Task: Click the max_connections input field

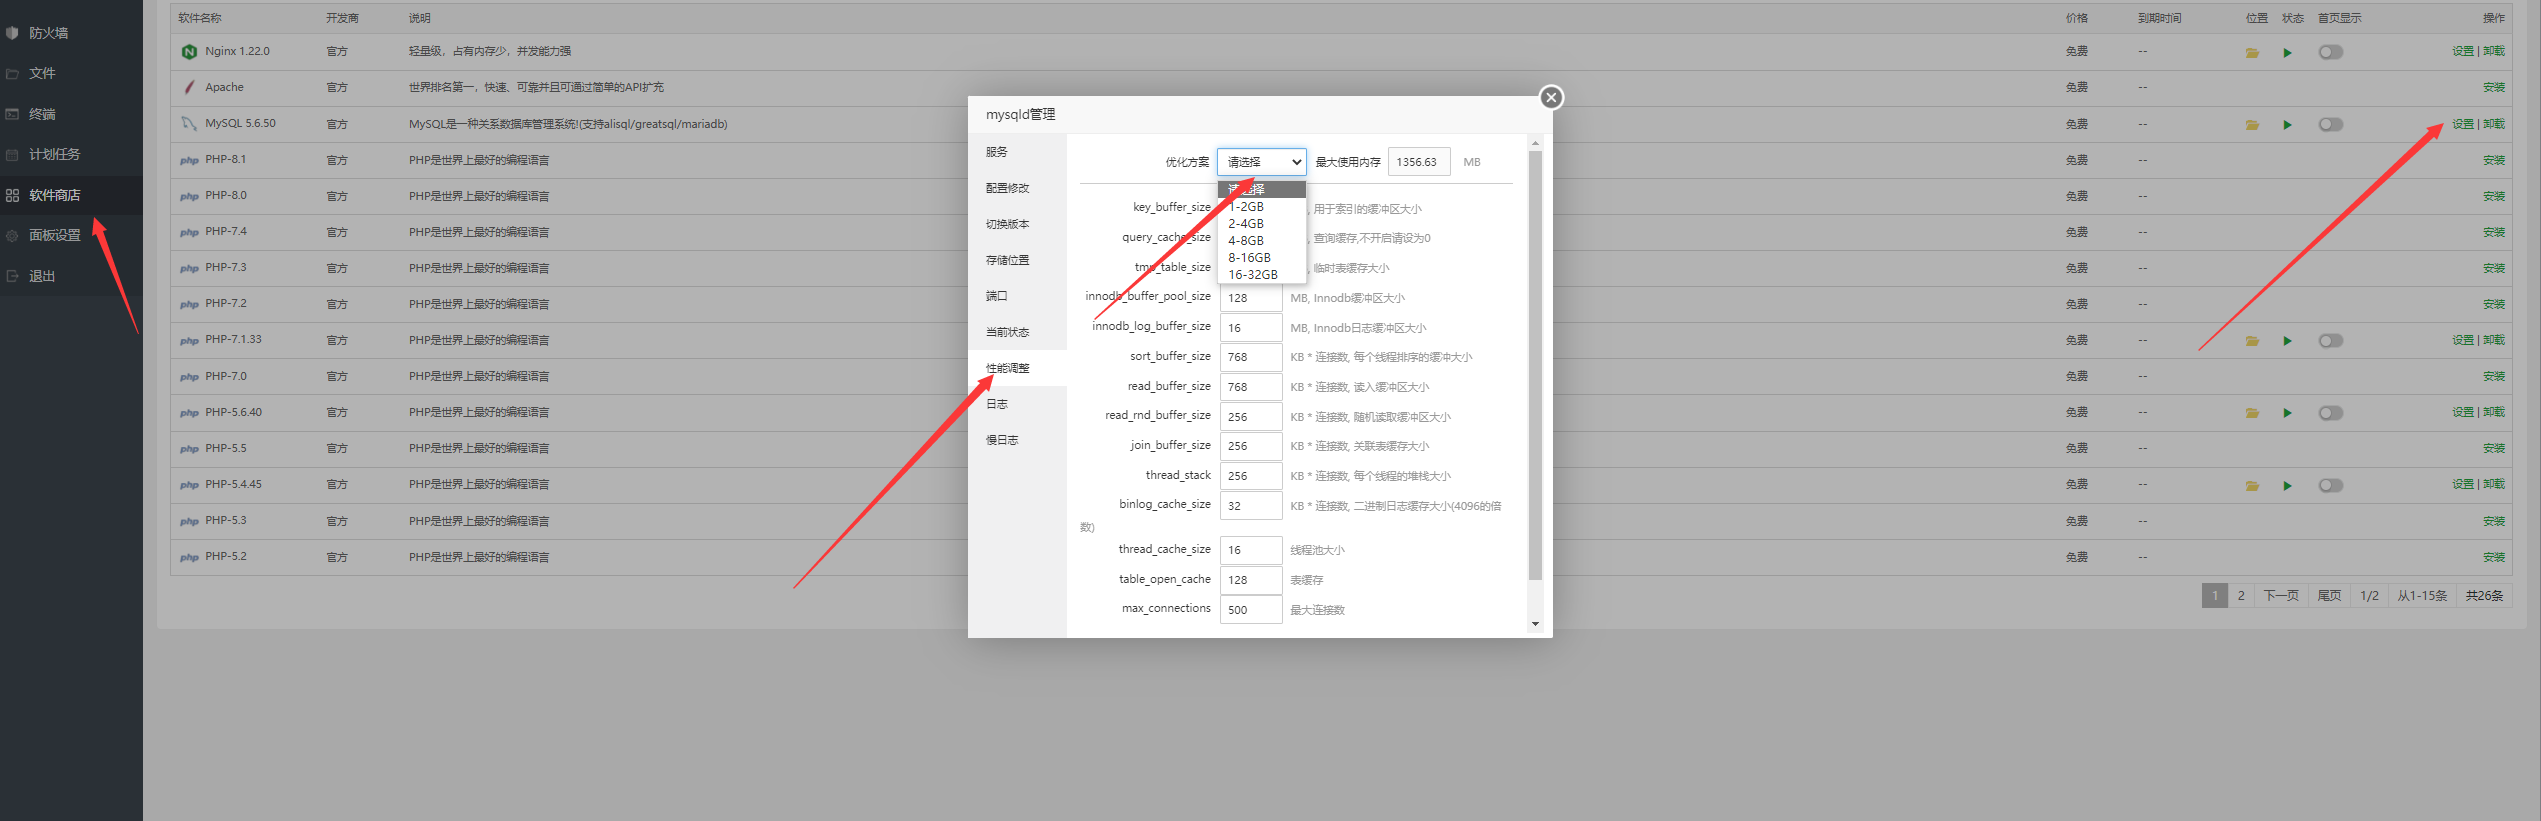Action: click(x=1251, y=610)
